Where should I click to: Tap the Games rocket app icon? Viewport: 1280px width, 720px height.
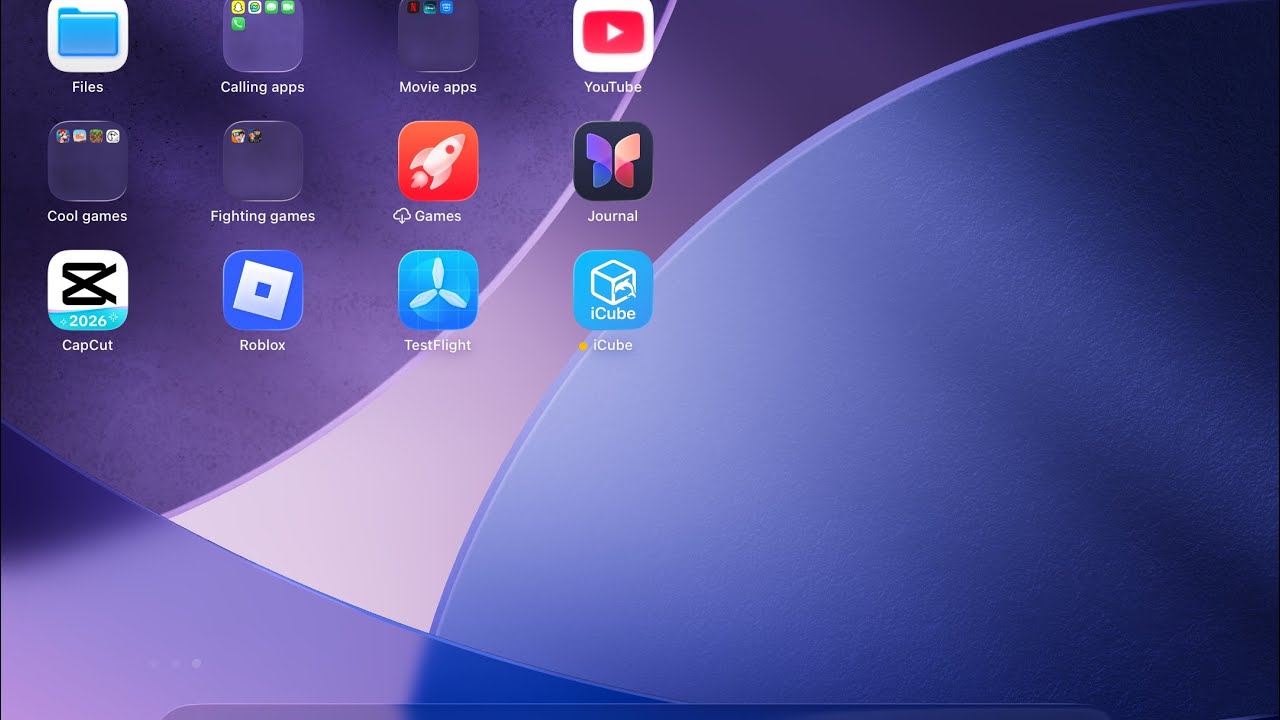tap(438, 161)
